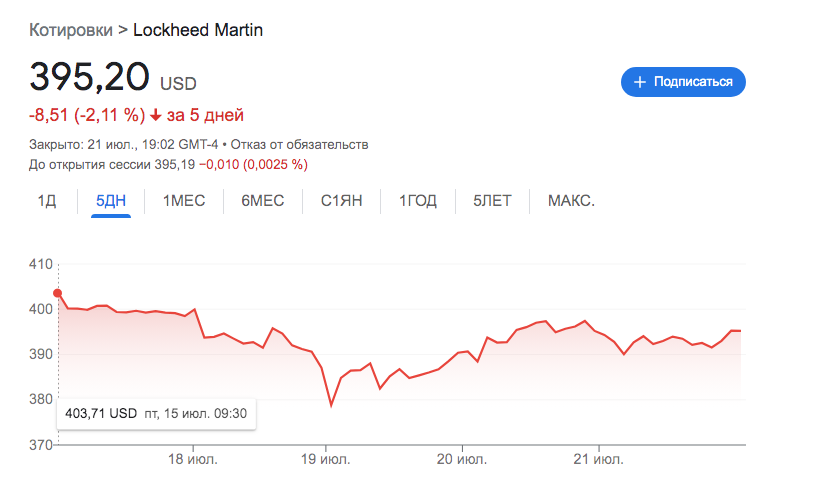Switch to 6МЕС chart range
This screenshot has height=481, width=813.
point(263,201)
